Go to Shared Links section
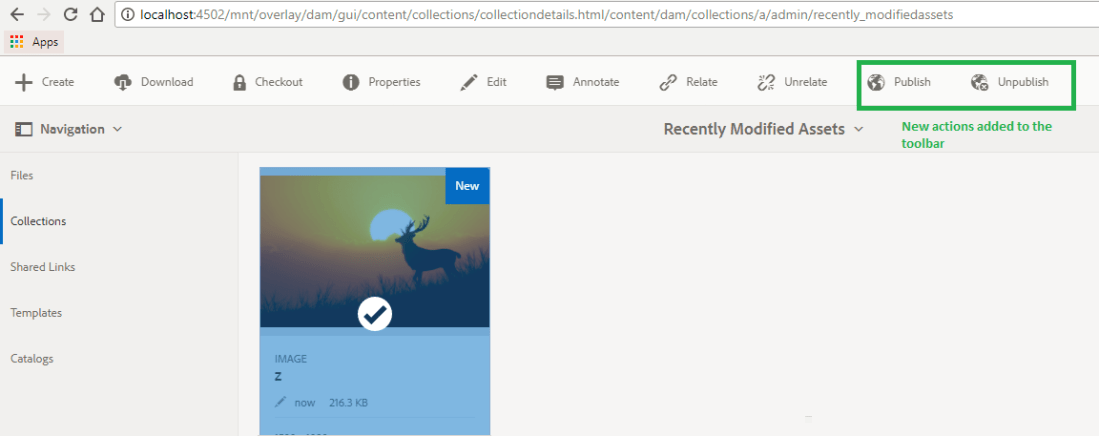Image resolution: width=1099 pixels, height=436 pixels. 43,267
